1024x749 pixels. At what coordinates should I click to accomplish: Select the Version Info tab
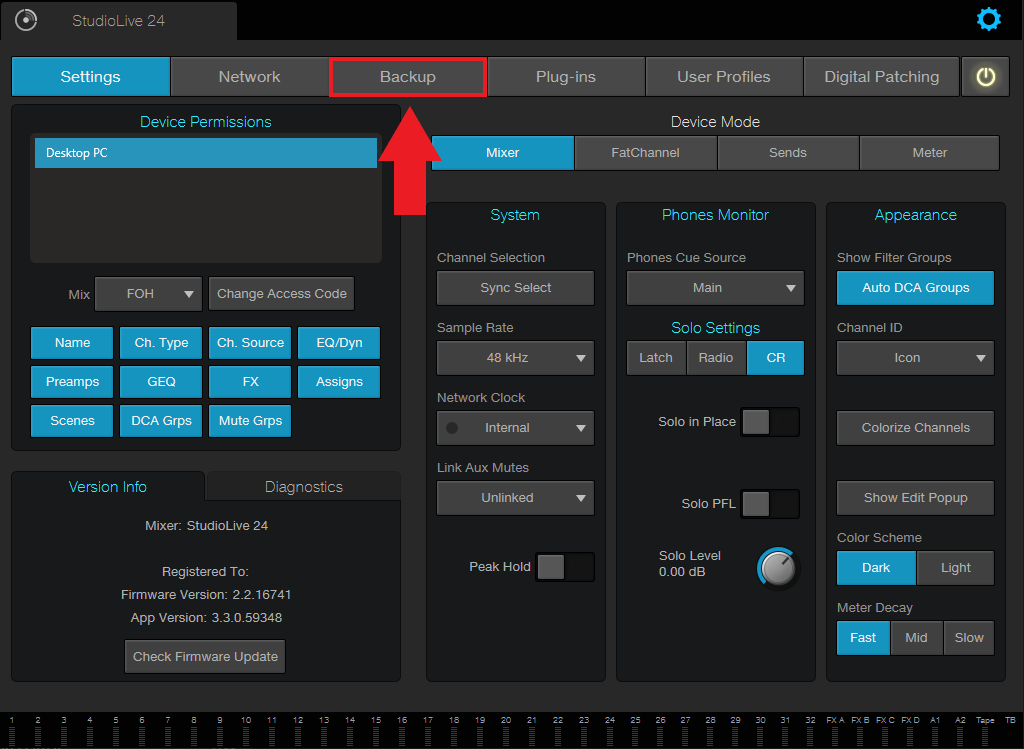click(108, 486)
